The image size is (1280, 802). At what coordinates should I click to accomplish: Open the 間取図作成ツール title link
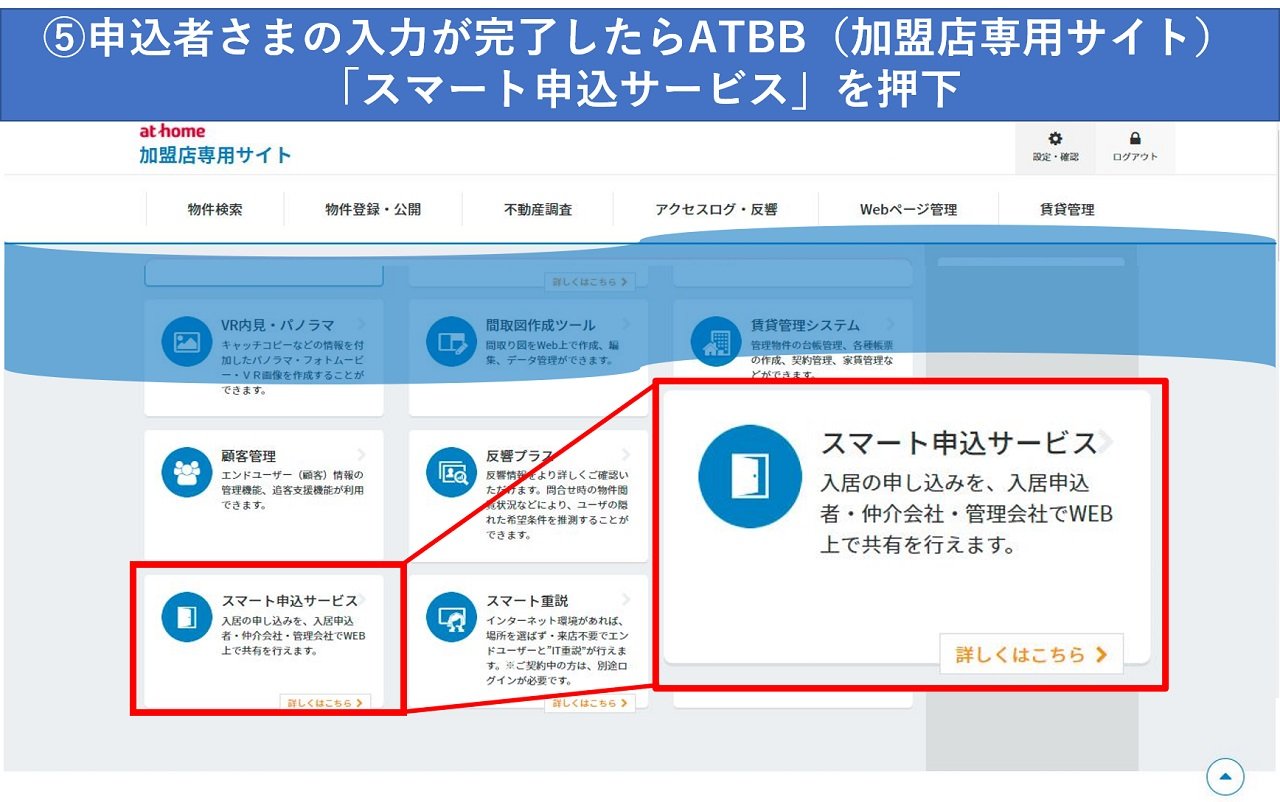(x=541, y=325)
